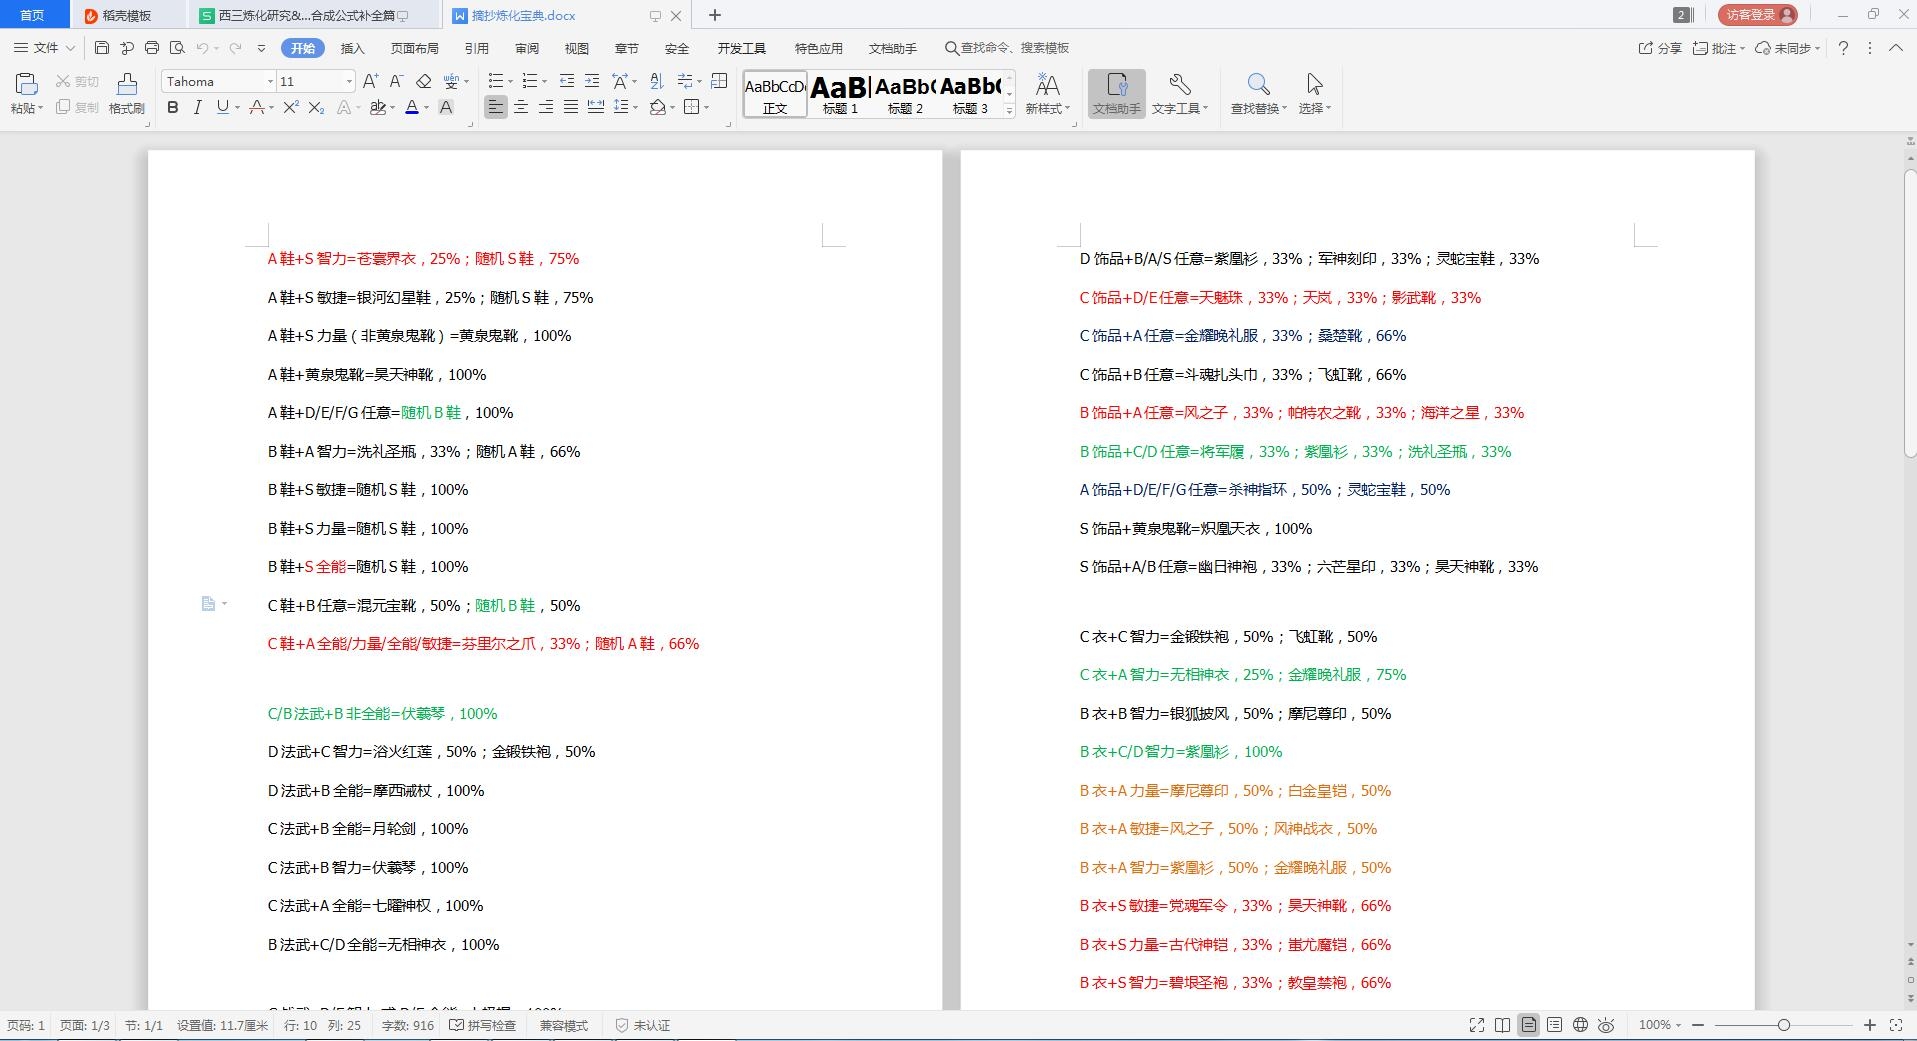Open the 页面布局 (Page Layout) tab
This screenshot has height=1041, width=1917.
pyautogui.click(x=415, y=48)
